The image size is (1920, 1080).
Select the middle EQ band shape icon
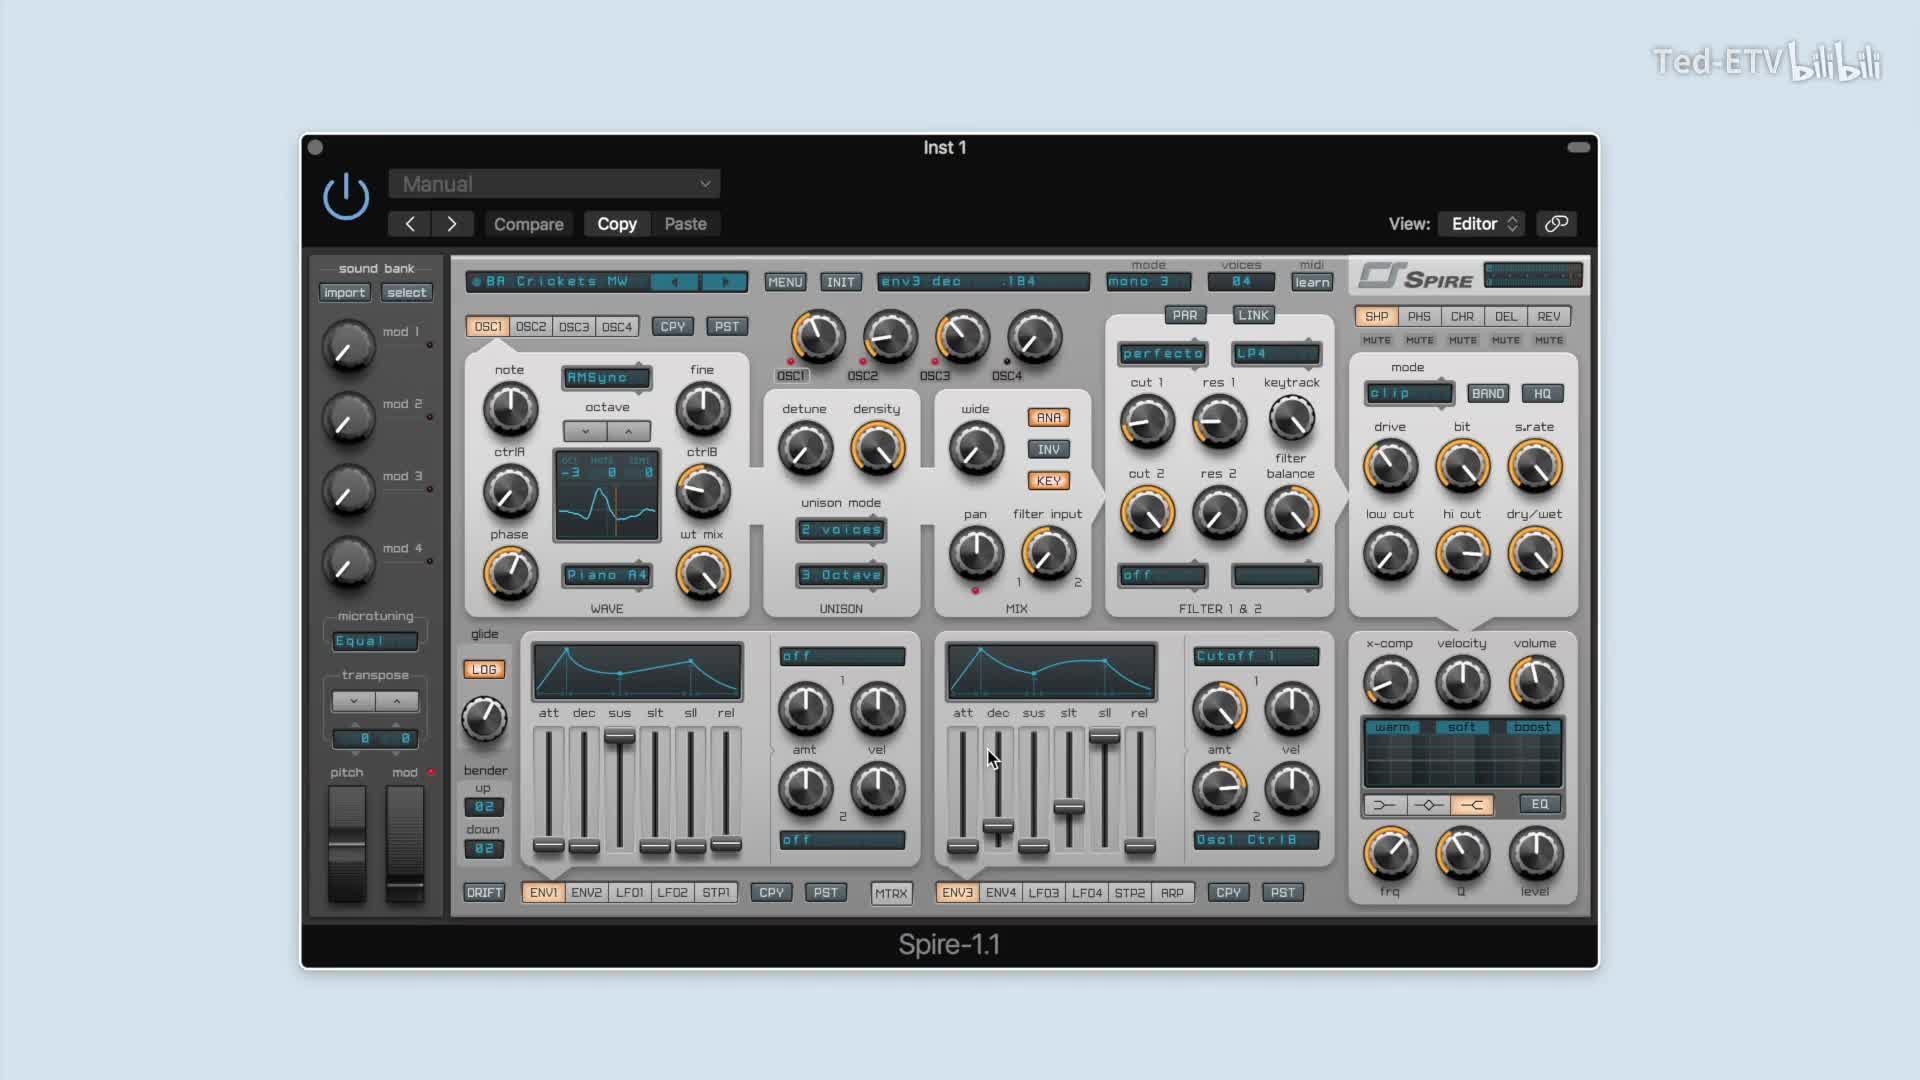tap(1428, 805)
